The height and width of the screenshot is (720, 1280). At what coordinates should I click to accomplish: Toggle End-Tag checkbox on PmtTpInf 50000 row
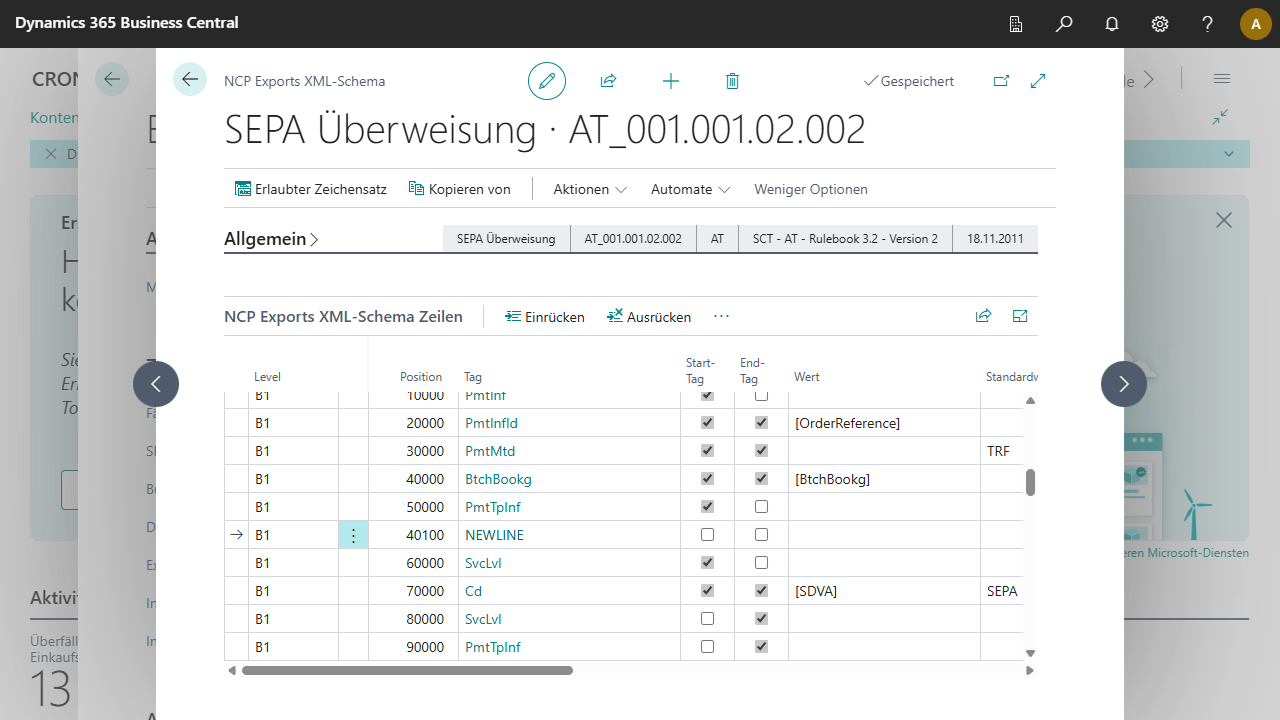click(762, 507)
